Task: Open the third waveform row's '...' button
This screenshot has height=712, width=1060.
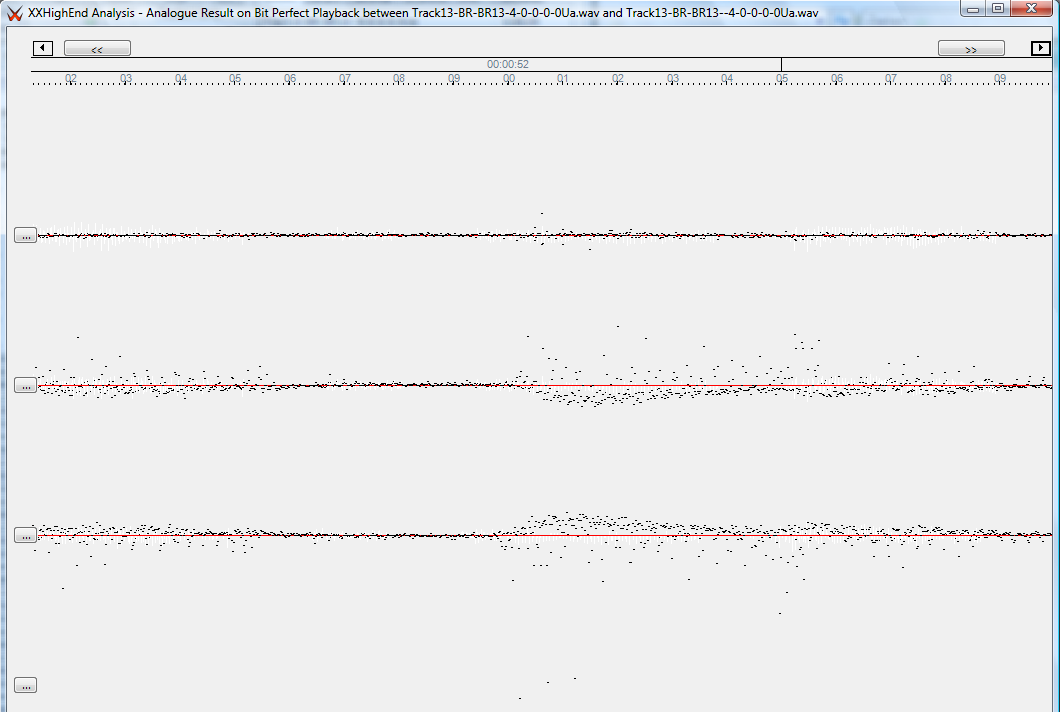Action: click(26, 536)
